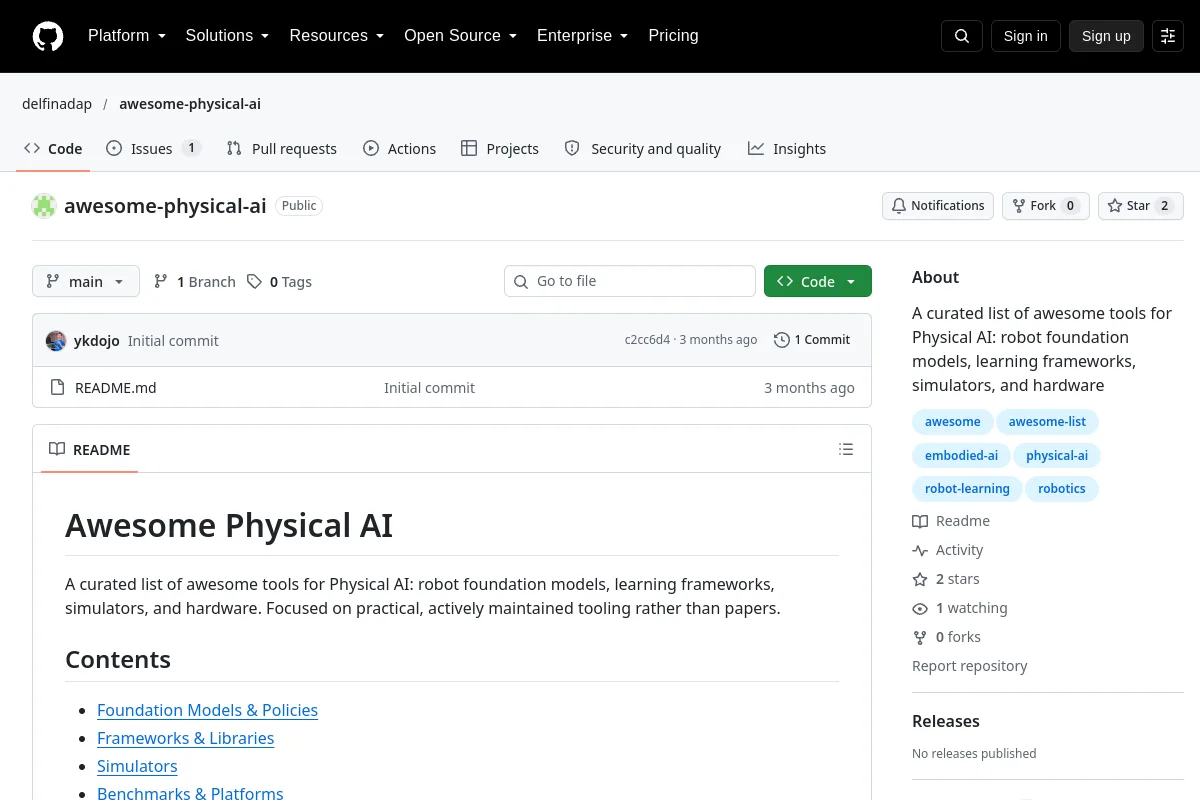Jump to Foundation Models & Policies section

[x=207, y=710]
